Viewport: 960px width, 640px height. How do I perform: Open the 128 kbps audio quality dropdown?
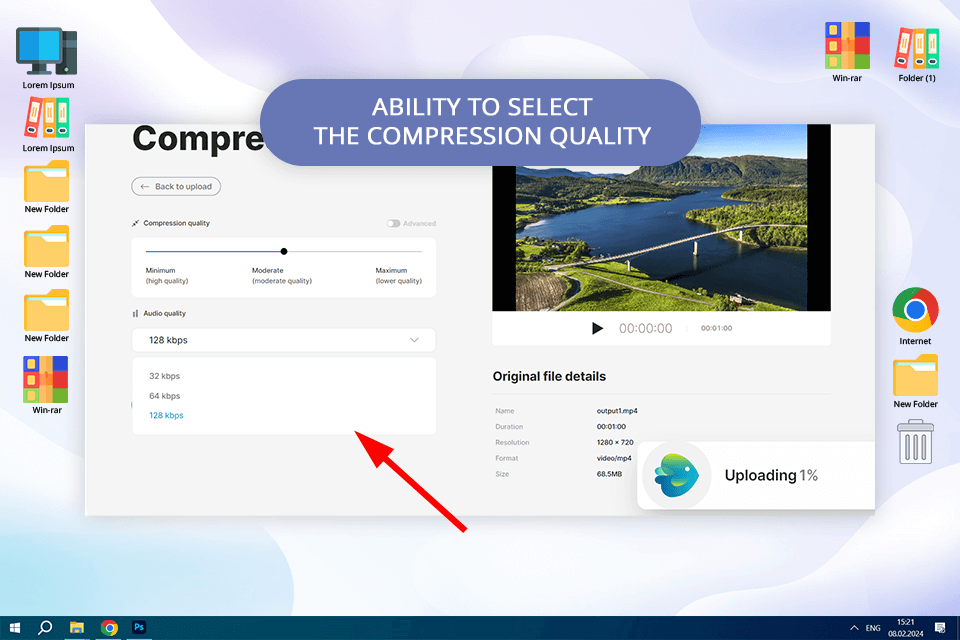click(284, 340)
